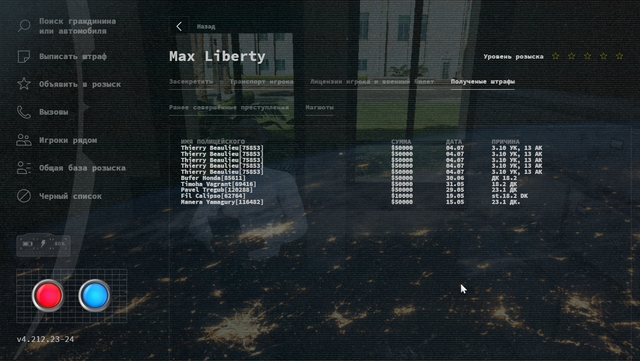Click the date 15.05 cell
The image size is (640, 361).
click(455, 202)
